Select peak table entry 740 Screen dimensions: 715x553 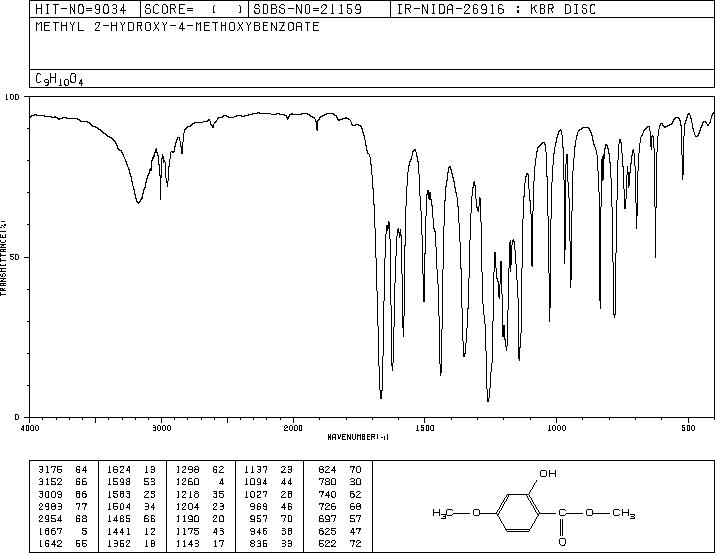click(327, 494)
